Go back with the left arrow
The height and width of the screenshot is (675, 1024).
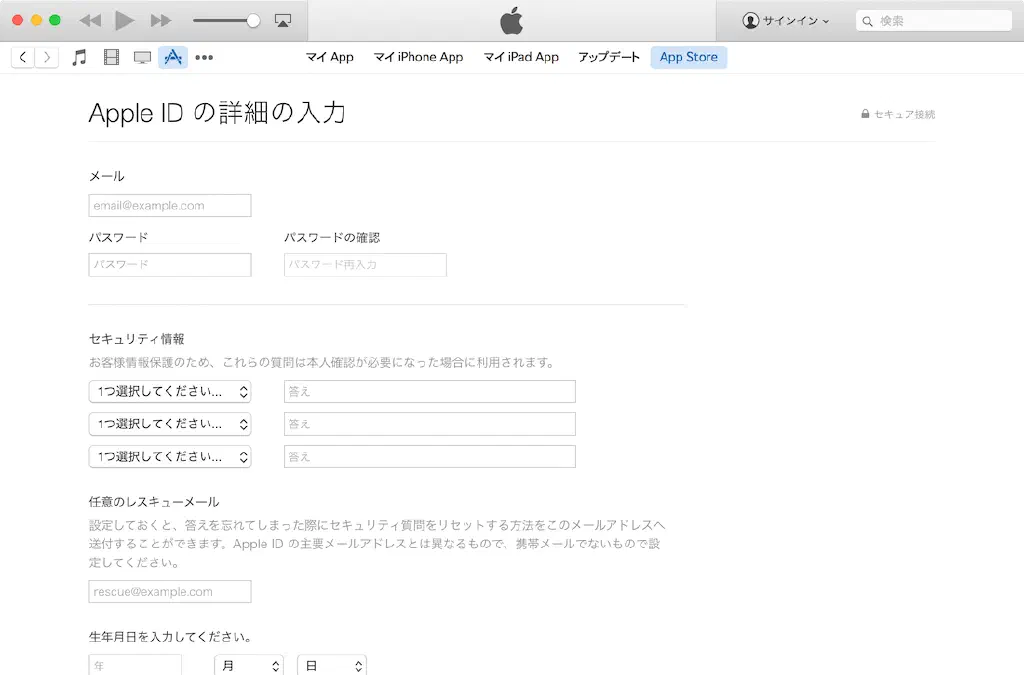click(23, 57)
